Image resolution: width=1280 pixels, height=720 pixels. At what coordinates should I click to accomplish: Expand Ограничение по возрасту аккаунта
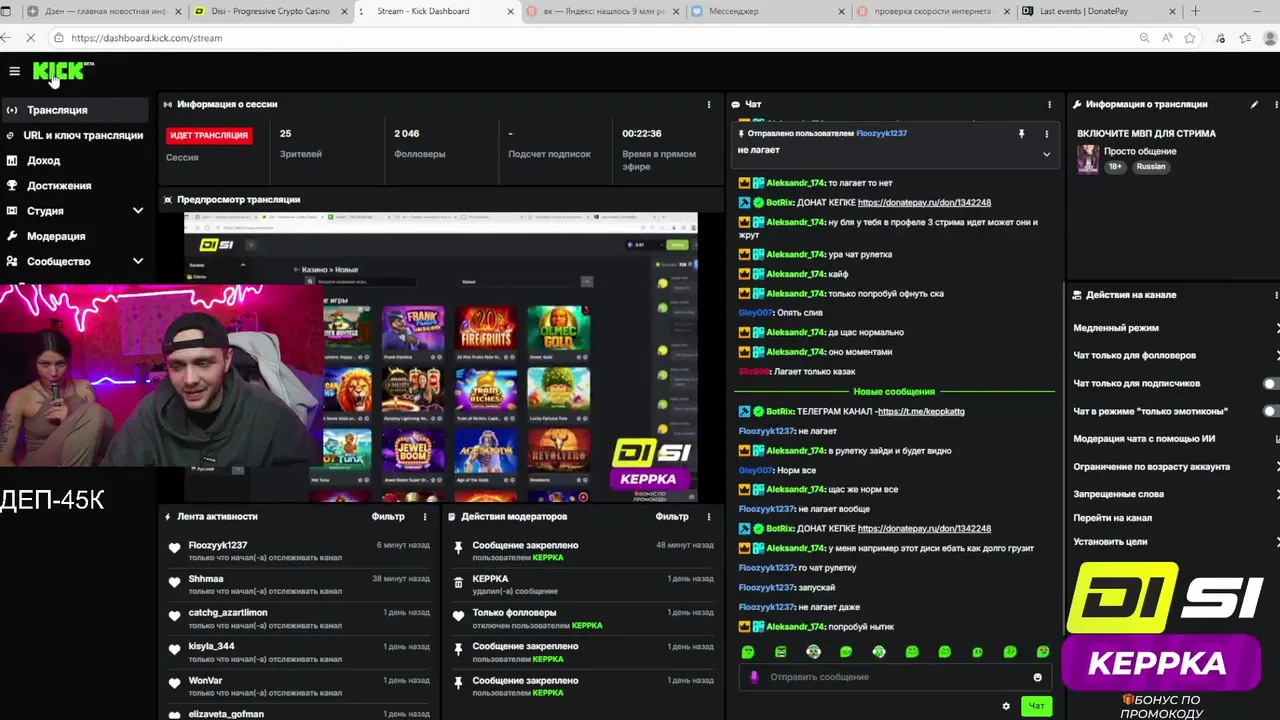[x=1176, y=467]
